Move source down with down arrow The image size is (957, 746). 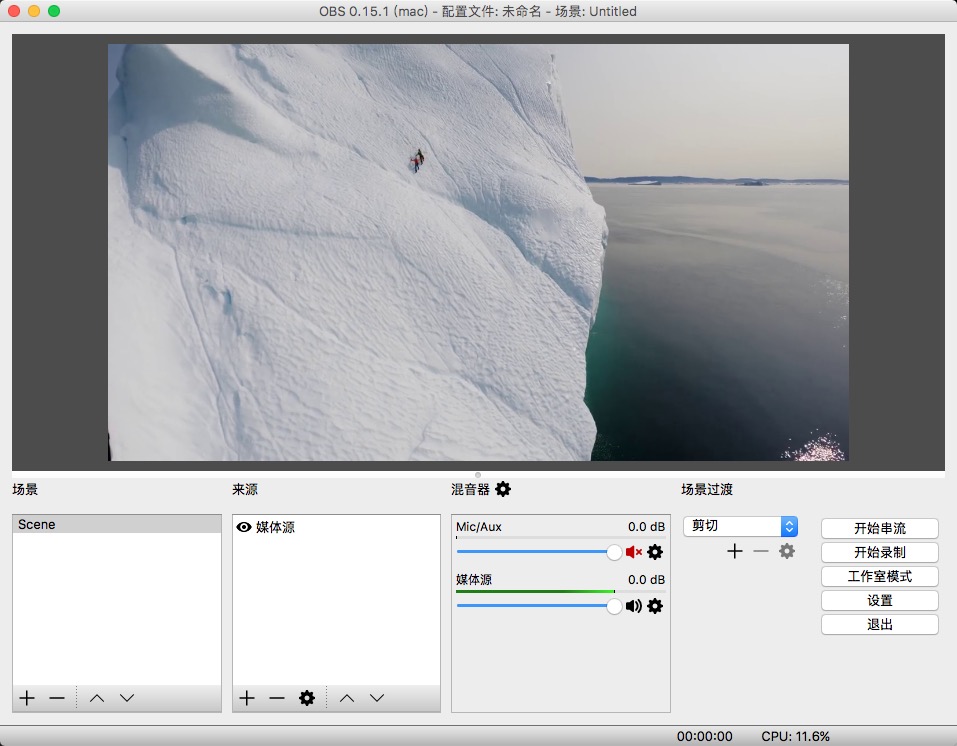coord(377,698)
